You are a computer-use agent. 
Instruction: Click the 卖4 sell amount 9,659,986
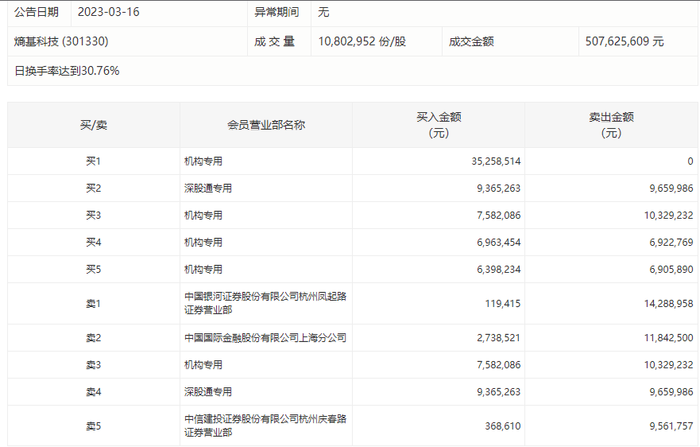(671, 392)
